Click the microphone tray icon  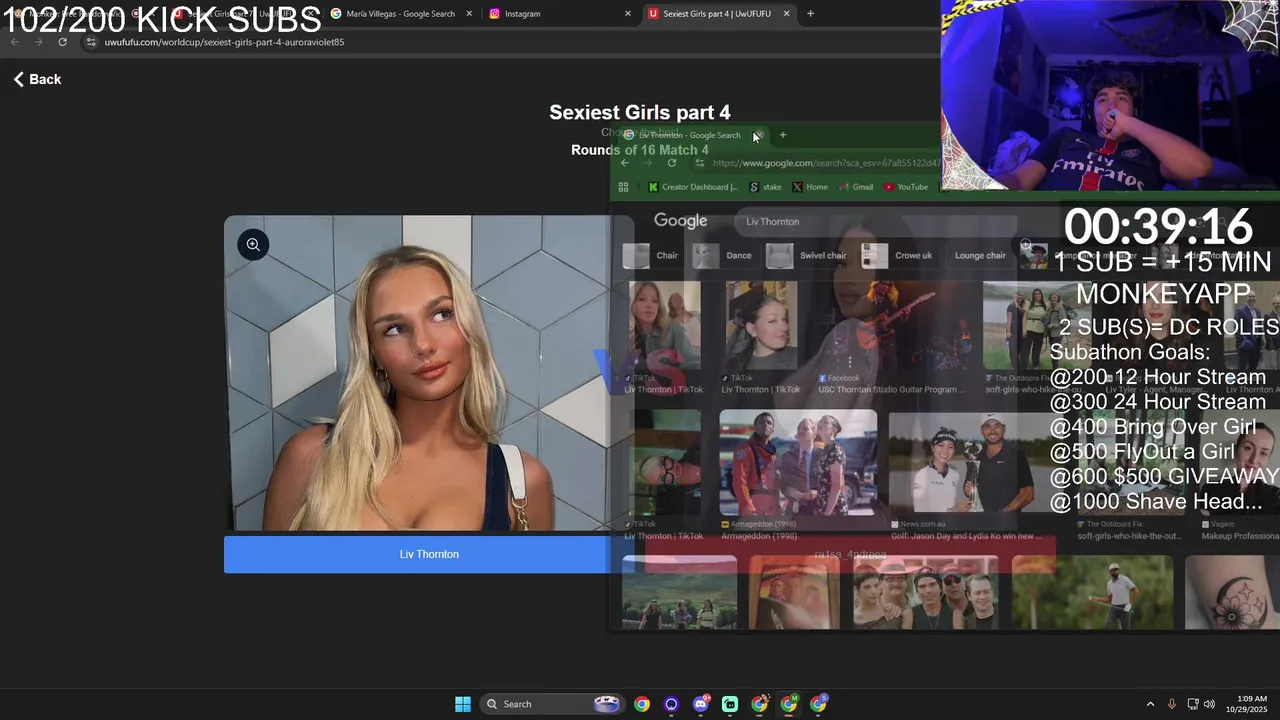[1172, 704]
